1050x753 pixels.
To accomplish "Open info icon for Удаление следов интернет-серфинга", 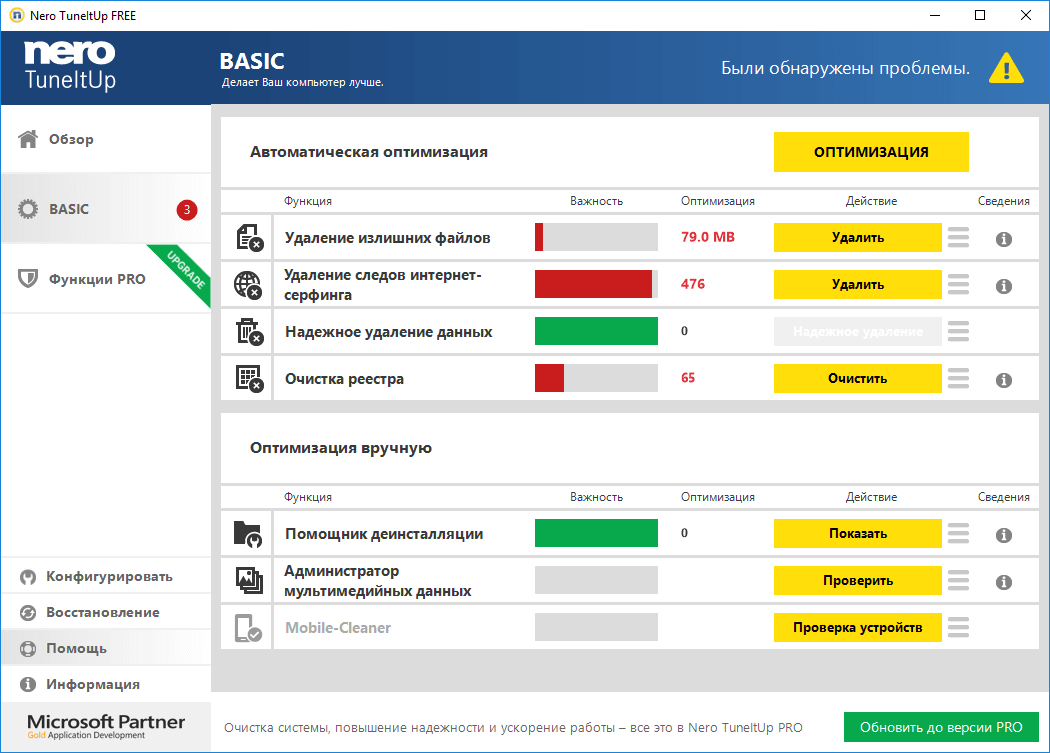I will (x=1003, y=286).
